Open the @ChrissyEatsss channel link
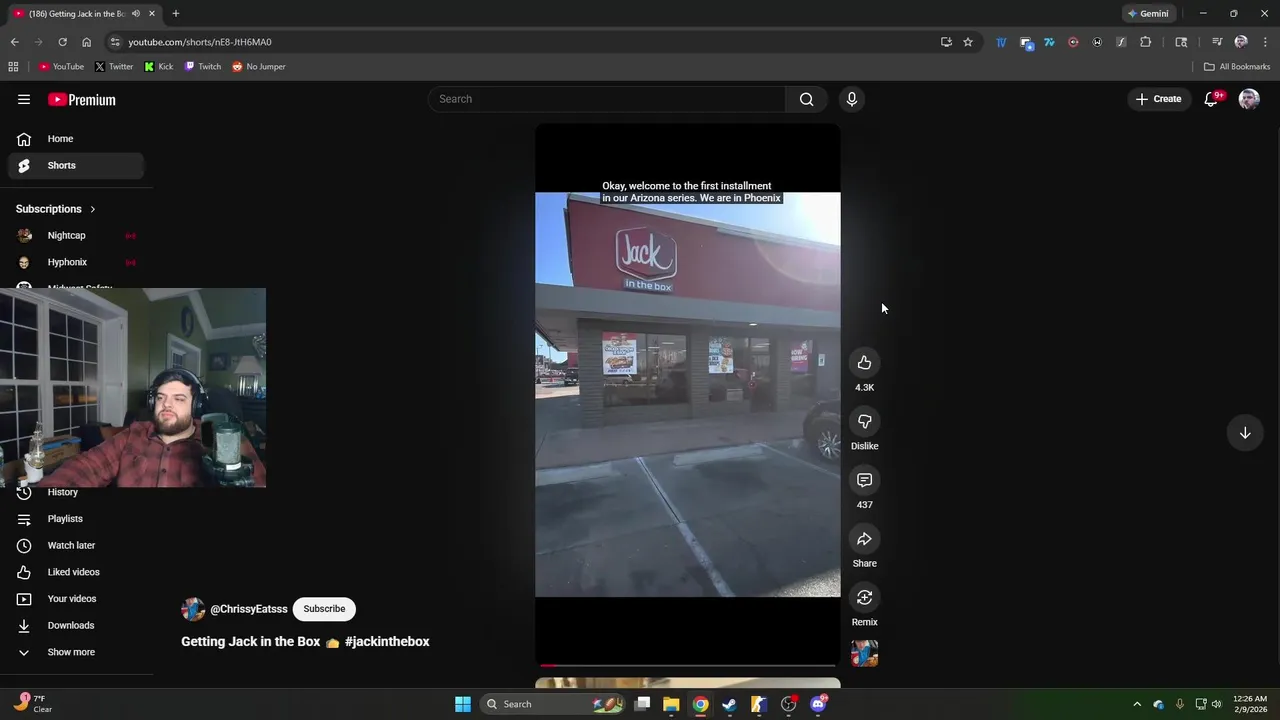Image resolution: width=1280 pixels, height=720 pixels. tap(249, 609)
